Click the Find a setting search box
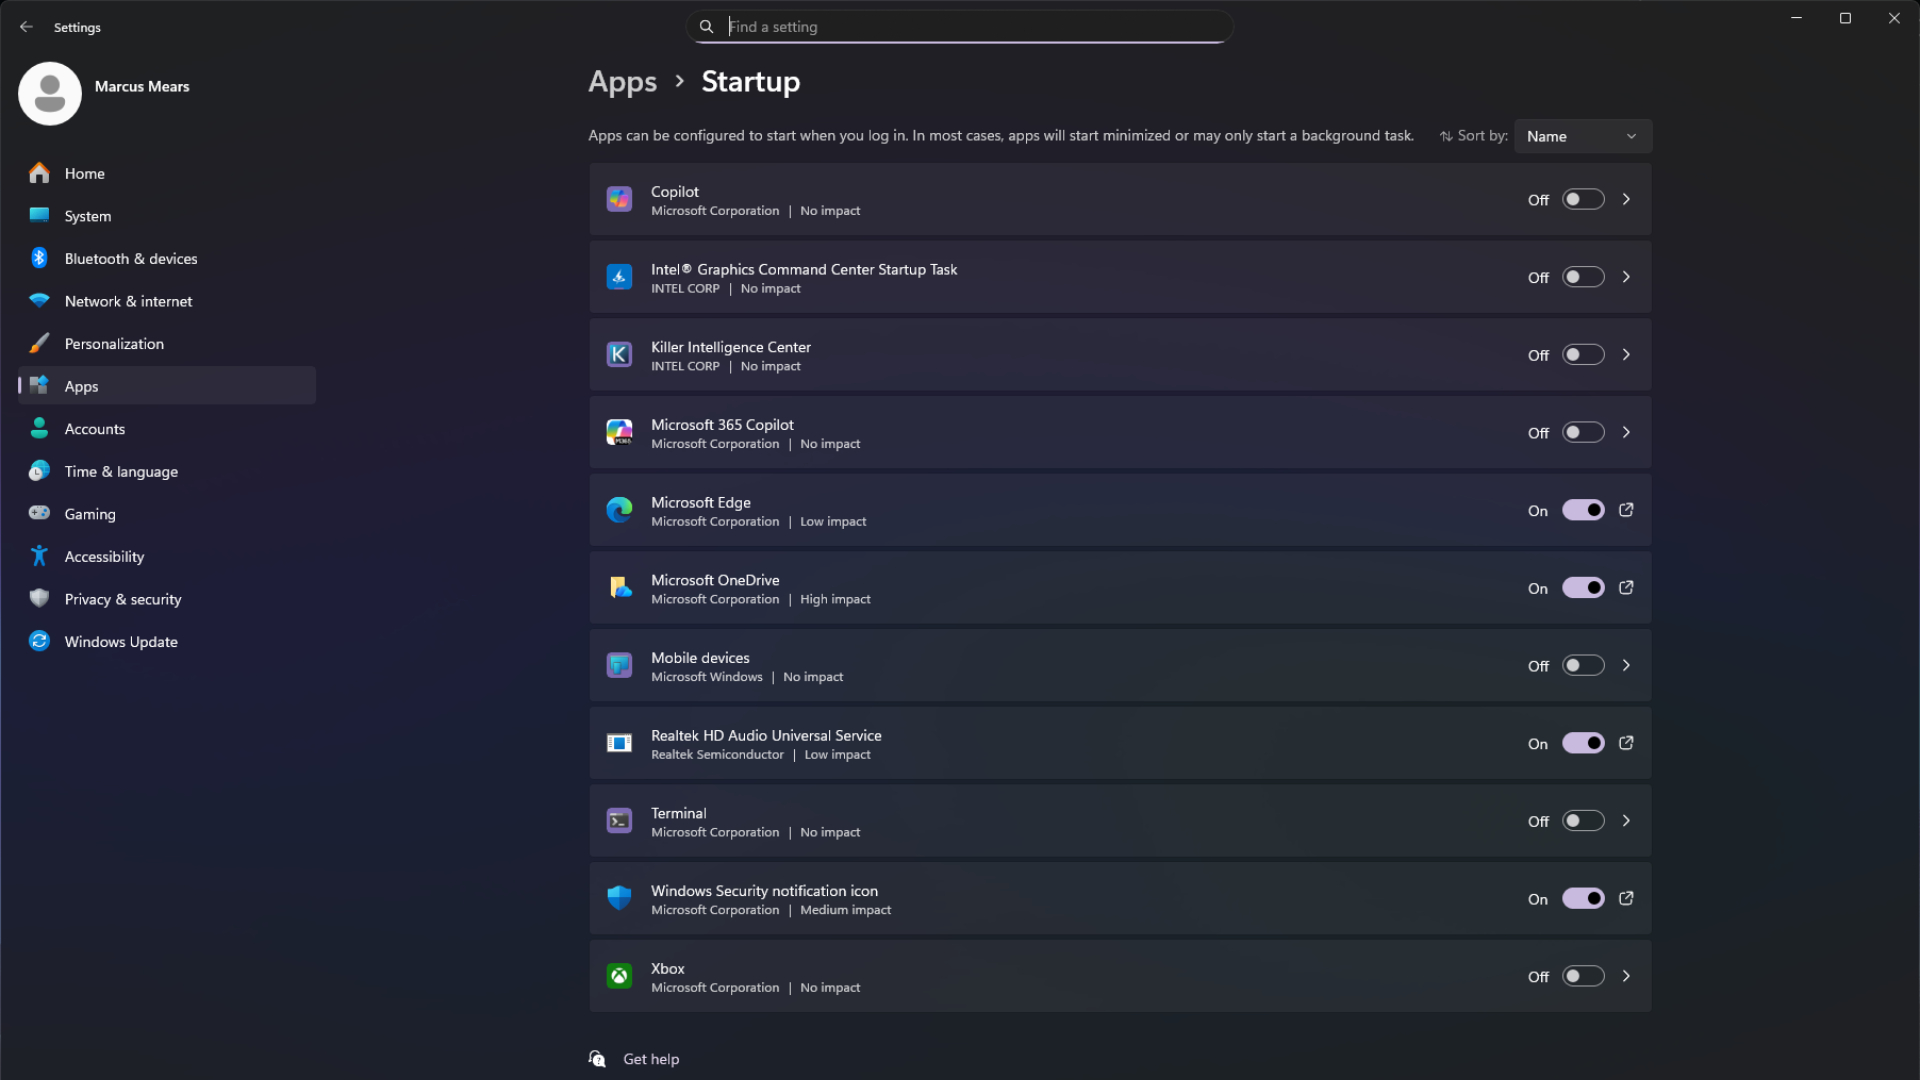 point(958,26)
